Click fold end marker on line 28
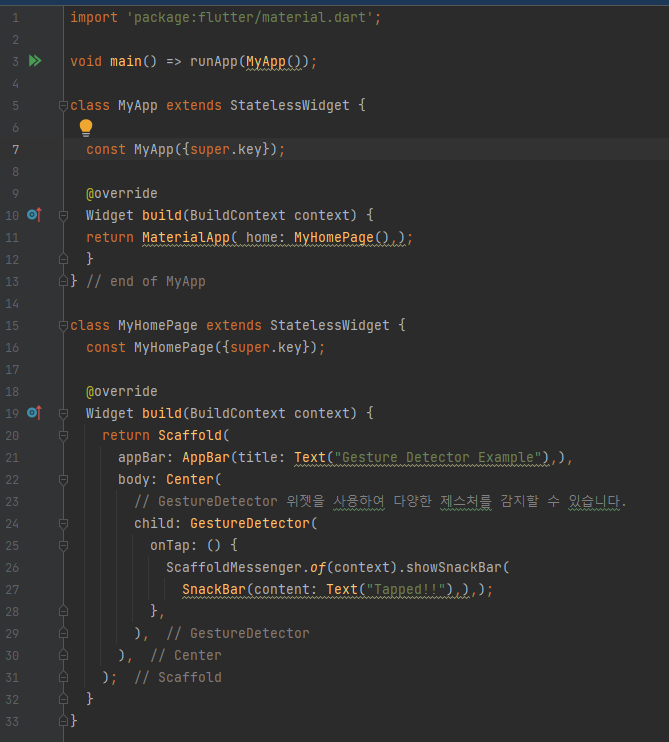The image size is (669, 742). (x=63, y=611)
